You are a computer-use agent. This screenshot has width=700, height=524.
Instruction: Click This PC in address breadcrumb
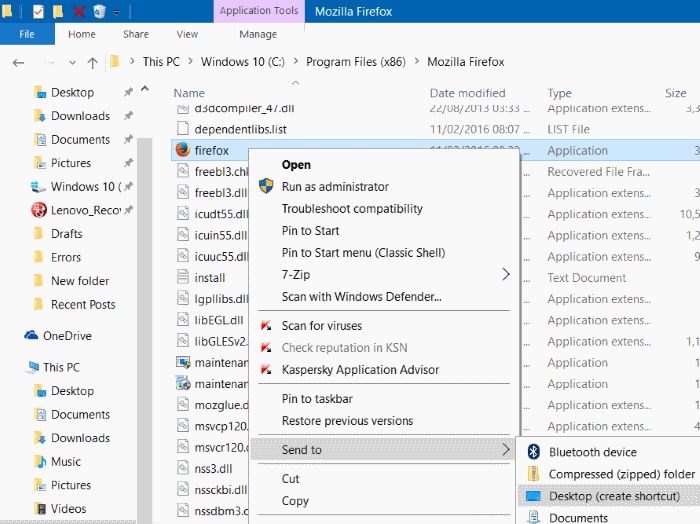click(x=161, y=62)
